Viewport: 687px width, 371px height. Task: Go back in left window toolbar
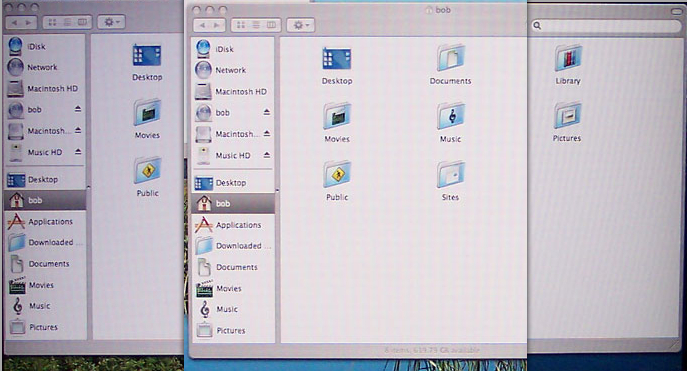(14, 22)
